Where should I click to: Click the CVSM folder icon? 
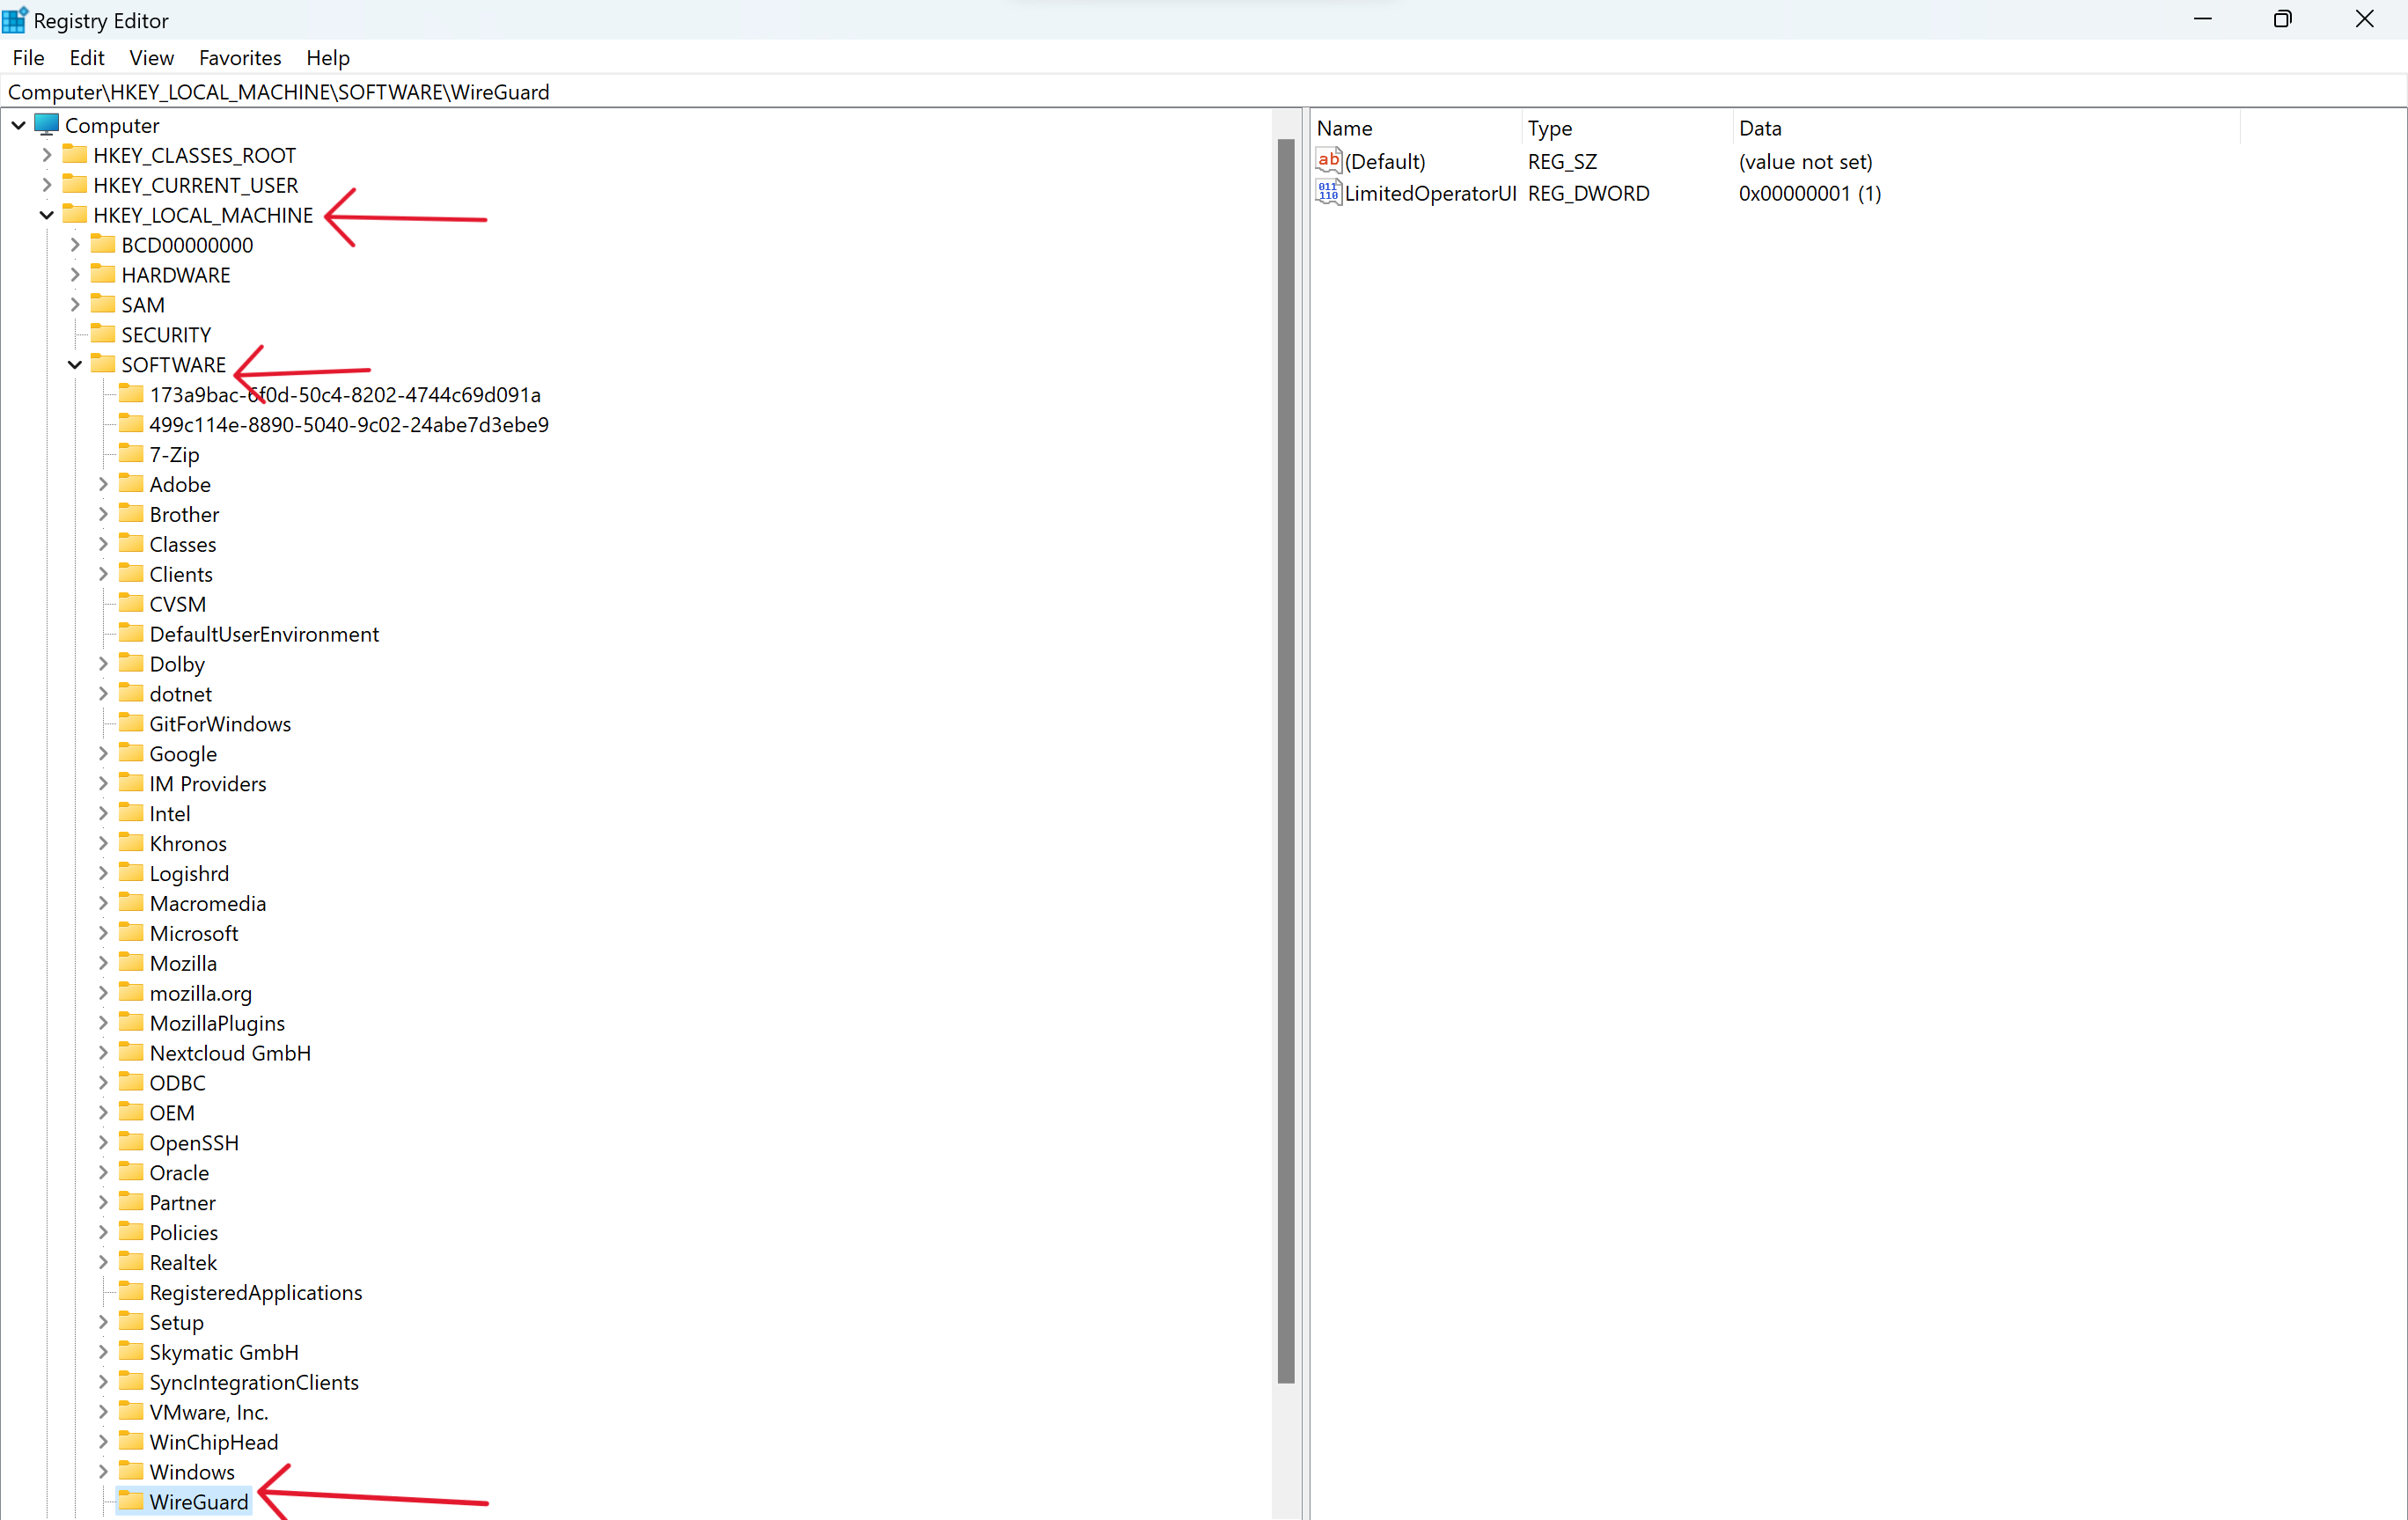pos(131,604)
